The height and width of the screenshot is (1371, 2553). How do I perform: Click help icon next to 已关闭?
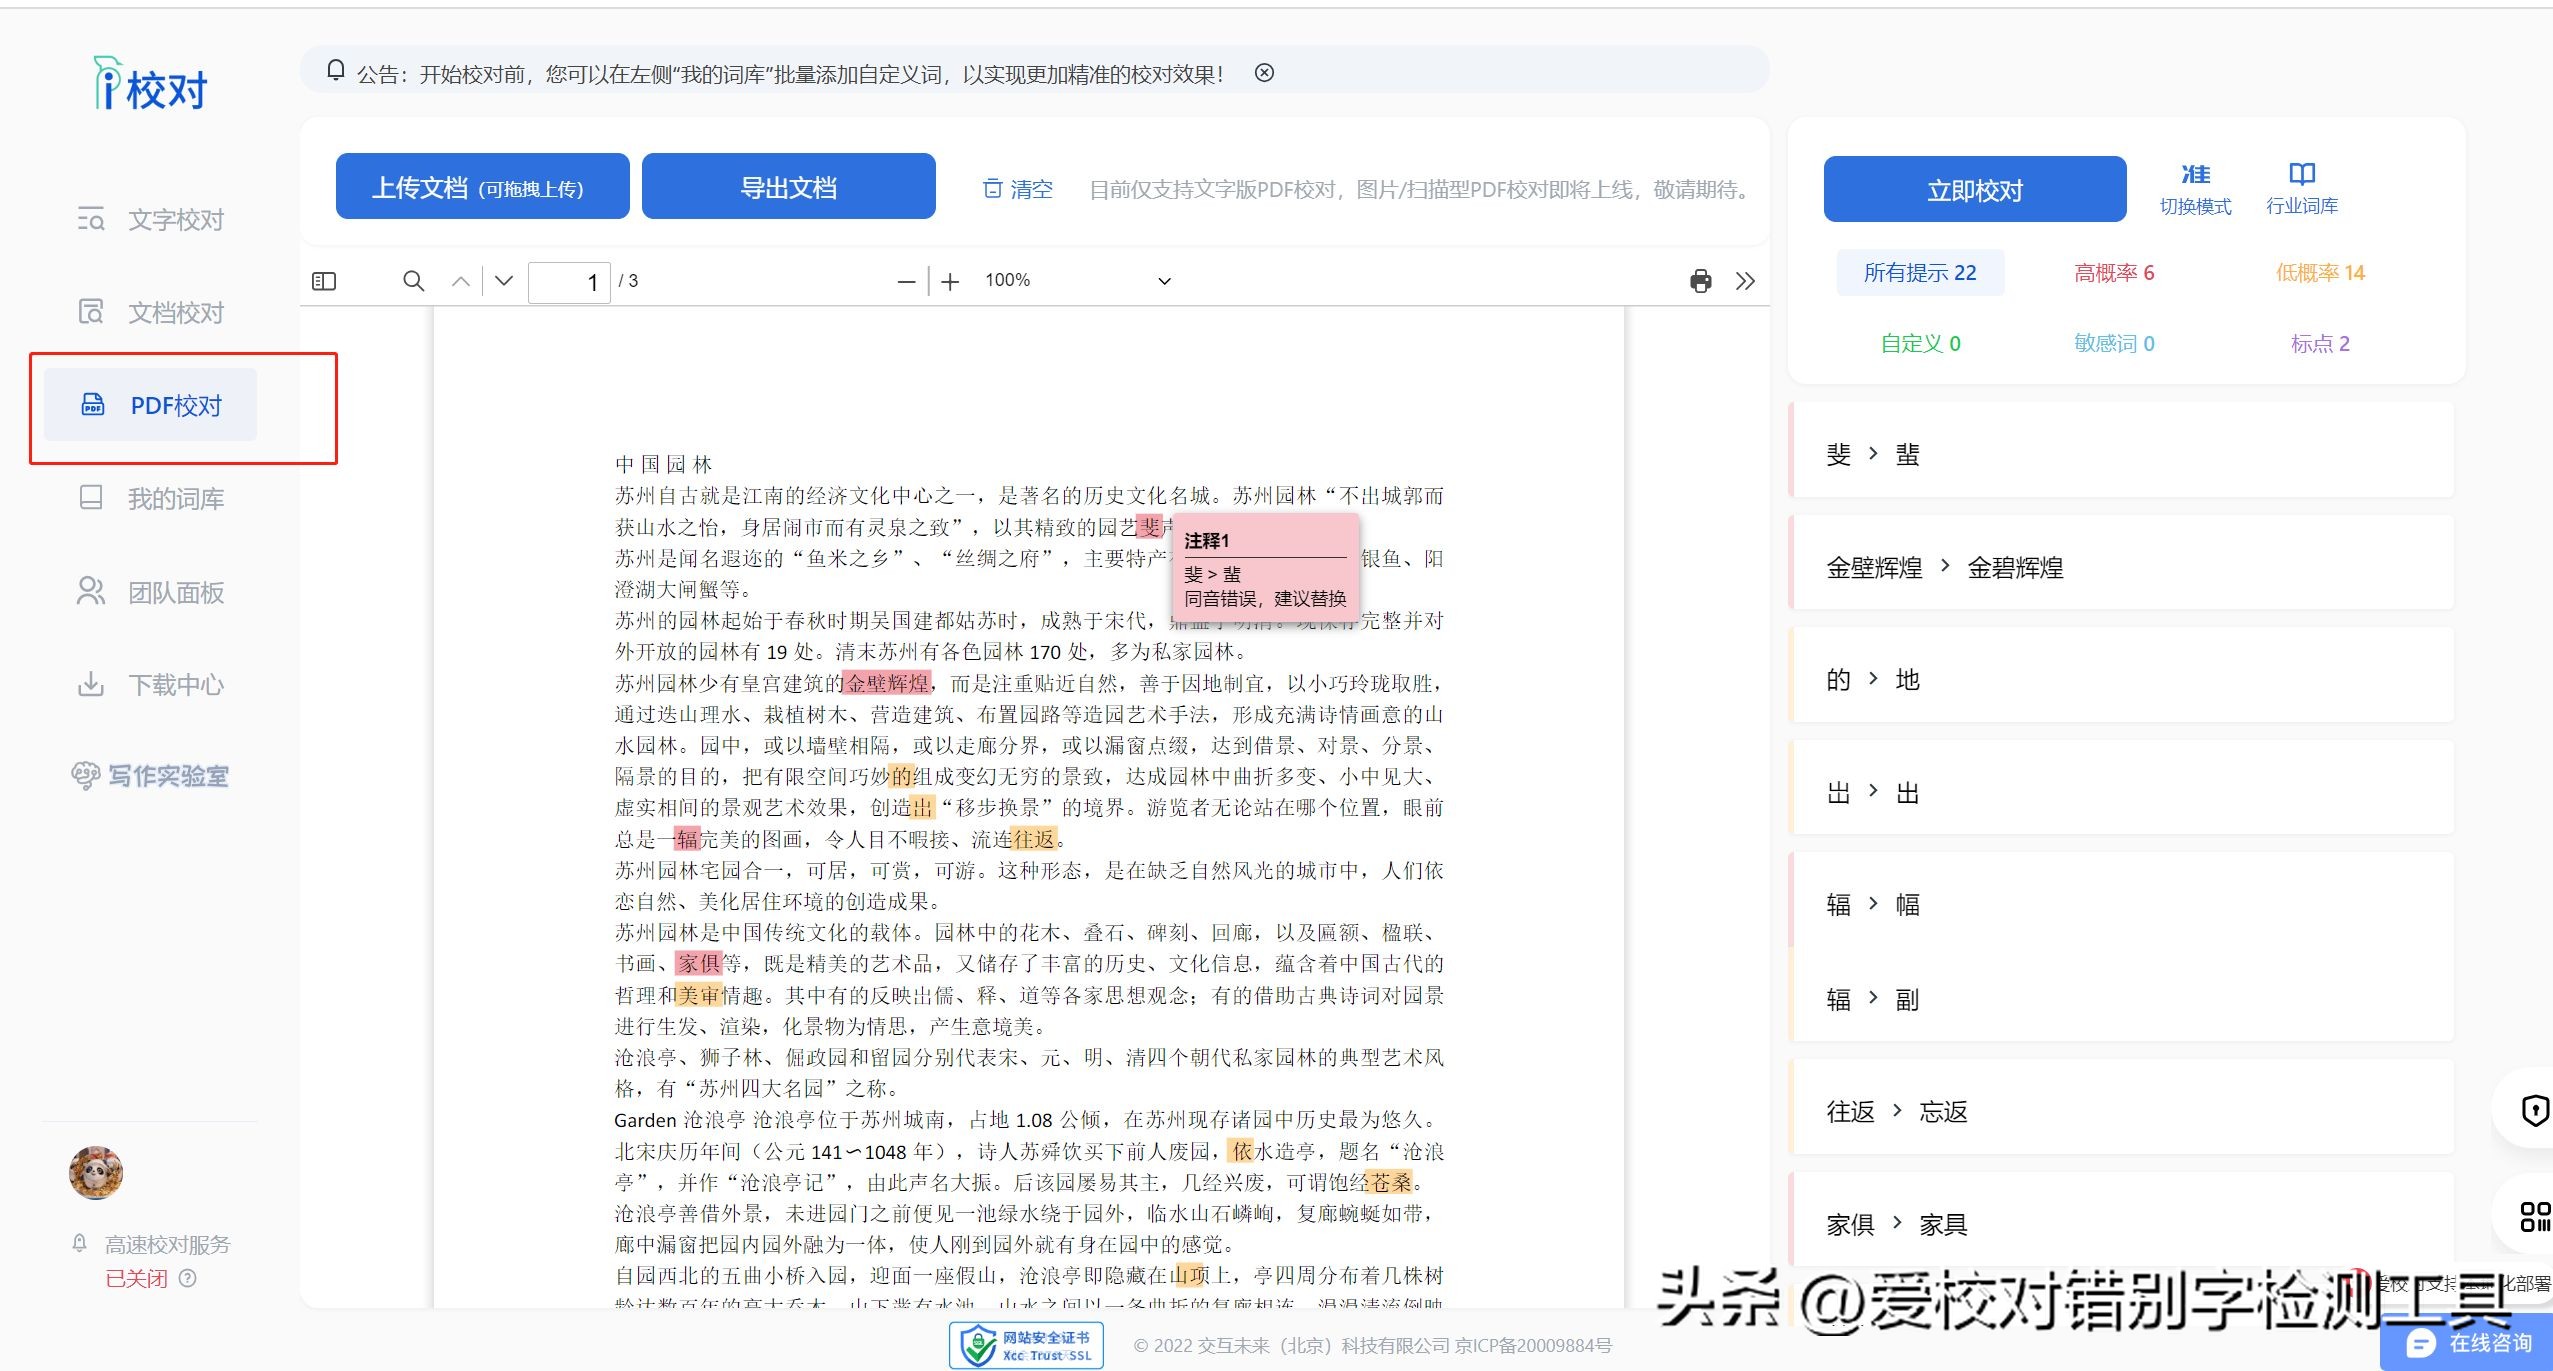coord(188,1278)
